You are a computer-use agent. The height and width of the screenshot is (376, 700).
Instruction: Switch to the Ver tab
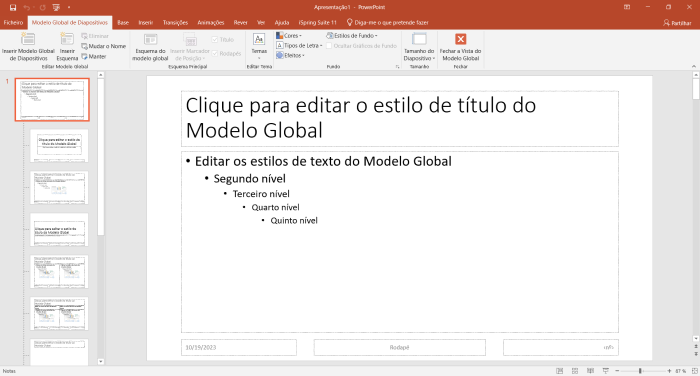[261, 22]
